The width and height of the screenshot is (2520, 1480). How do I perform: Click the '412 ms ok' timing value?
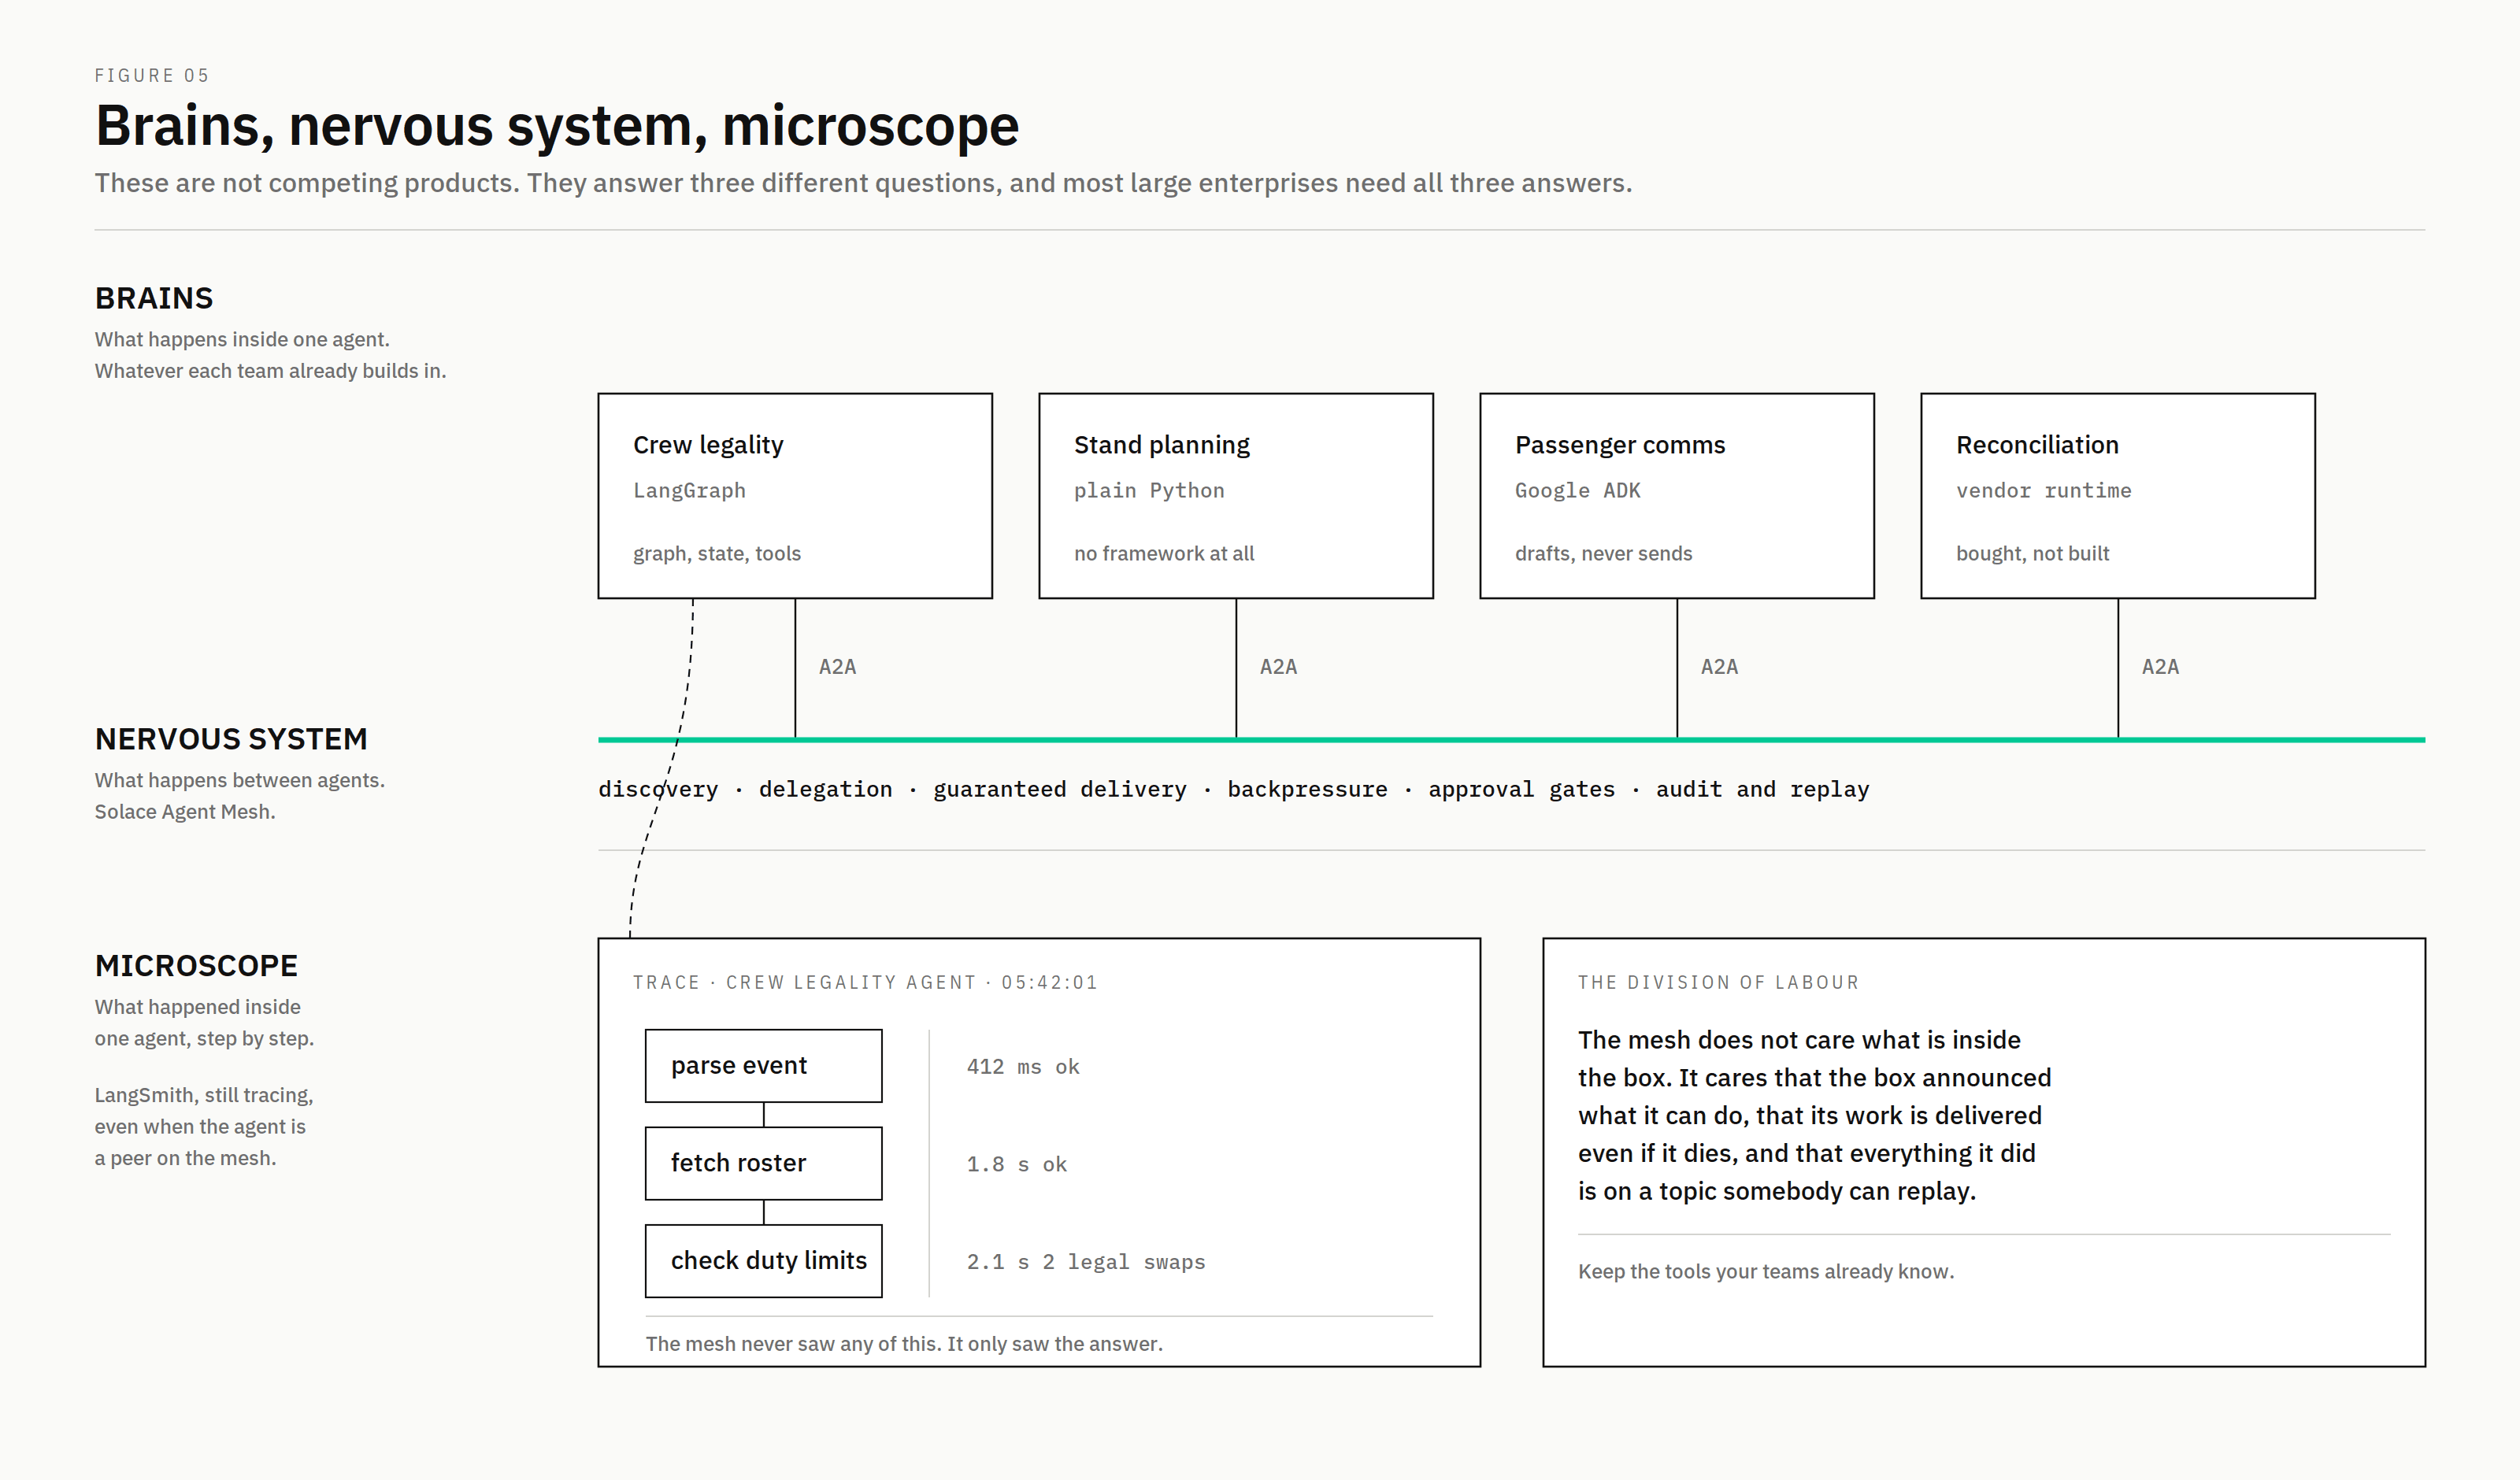pyautogui.click(x=1023, y=1067)
